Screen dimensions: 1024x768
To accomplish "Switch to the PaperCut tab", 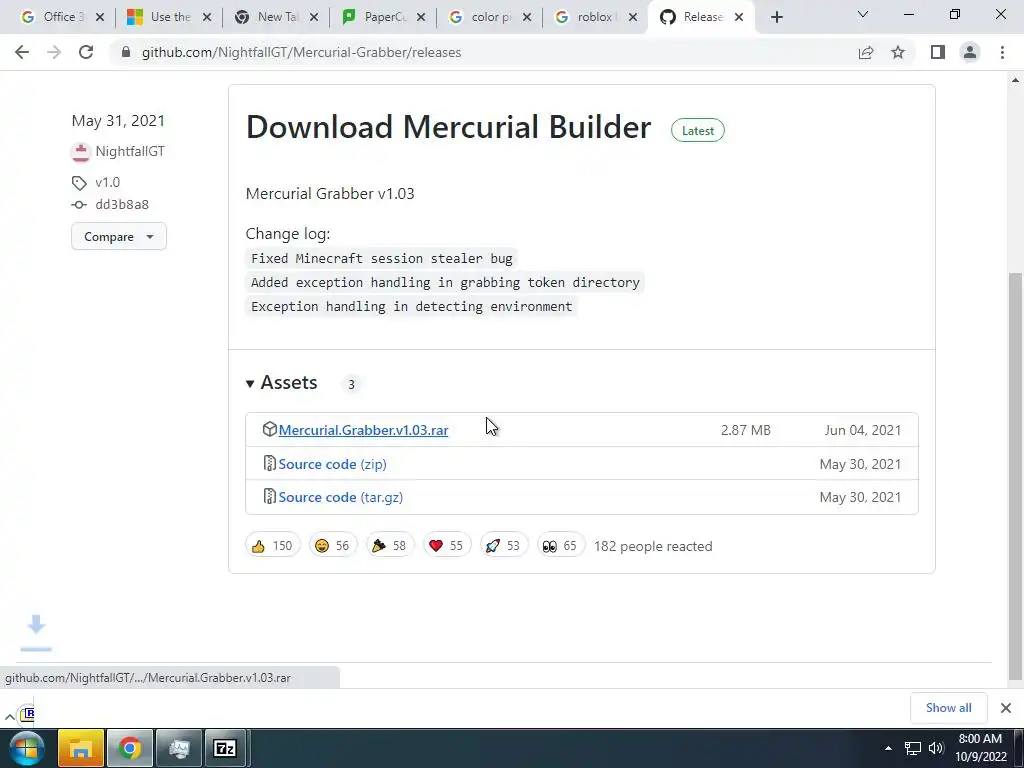I will (x=384, y=17).
